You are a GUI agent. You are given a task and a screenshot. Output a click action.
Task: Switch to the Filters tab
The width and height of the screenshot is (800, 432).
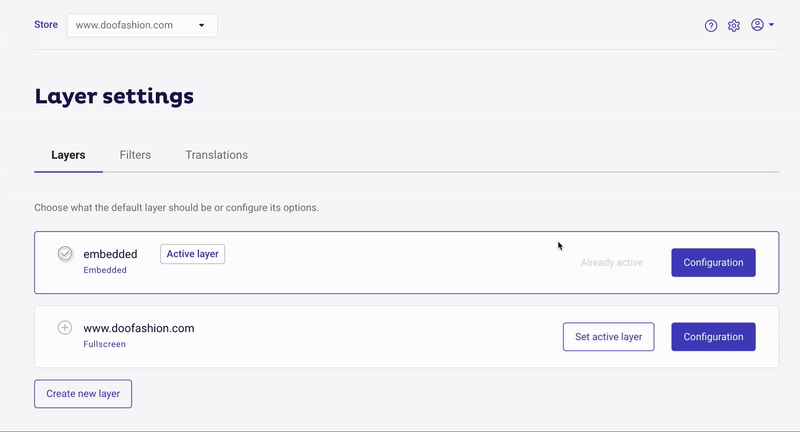coord(135,155)
